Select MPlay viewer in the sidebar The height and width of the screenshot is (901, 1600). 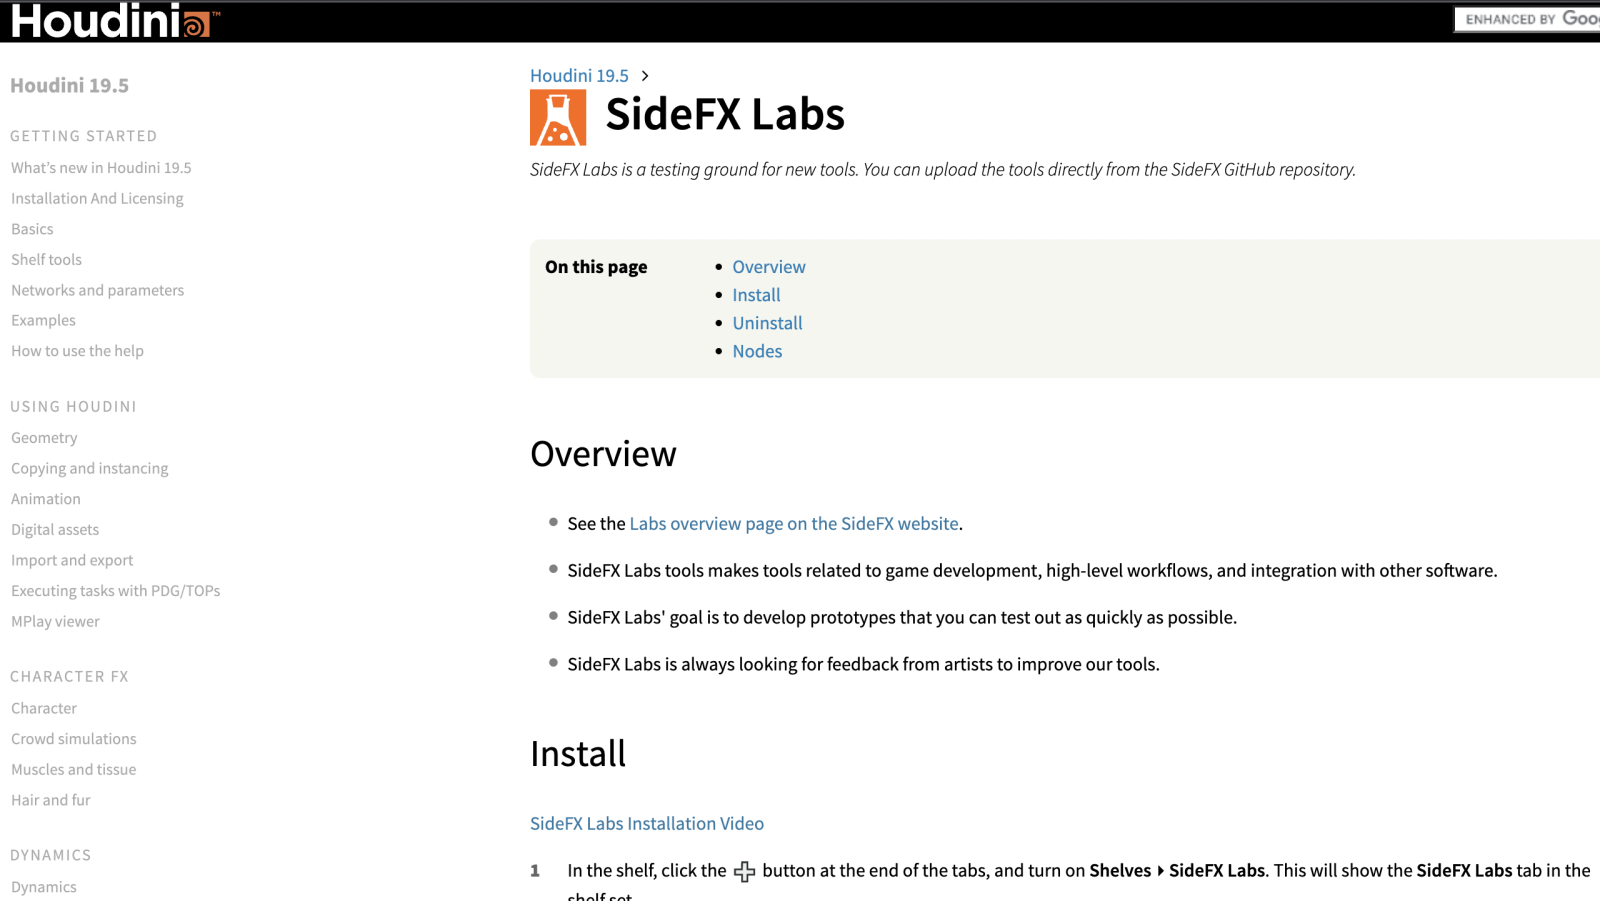pyautogui.click(x=55, y=621)
